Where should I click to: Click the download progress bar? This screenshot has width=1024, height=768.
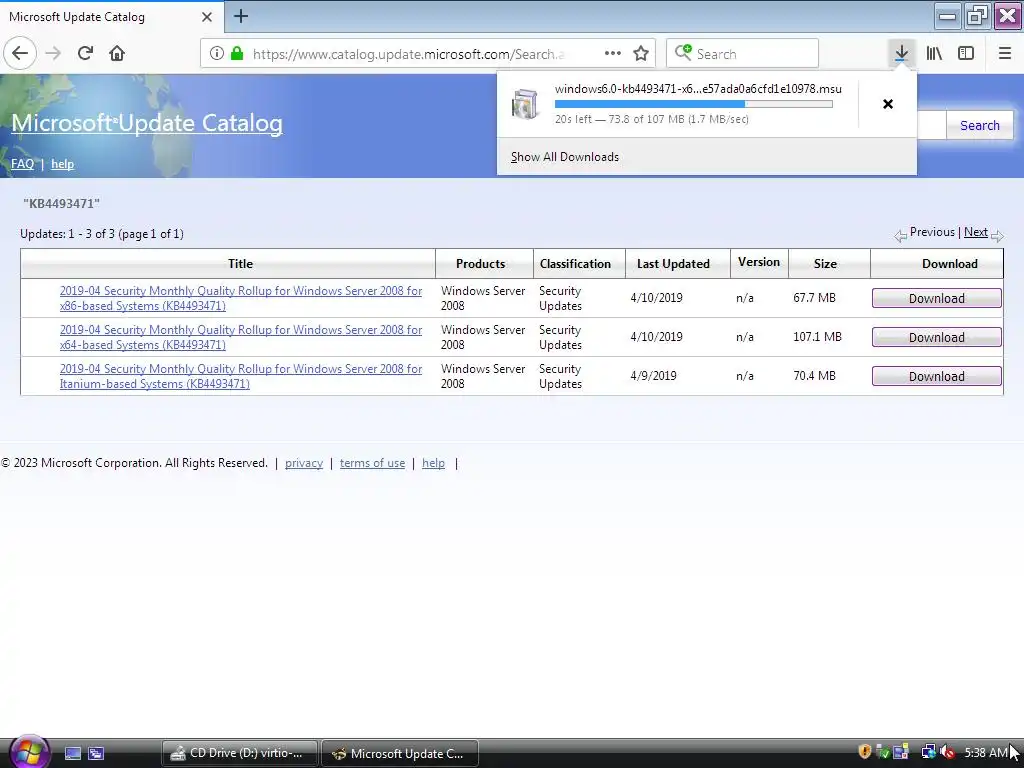click(x=694, y=104)
